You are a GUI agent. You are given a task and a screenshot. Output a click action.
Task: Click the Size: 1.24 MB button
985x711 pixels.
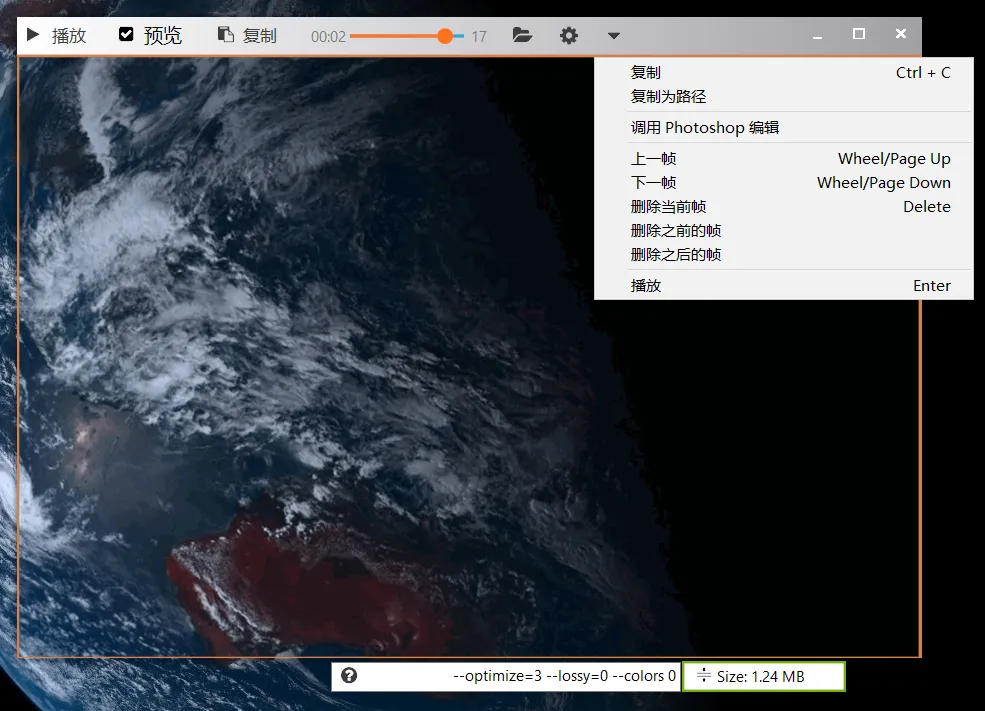click(x=764, y=676)
